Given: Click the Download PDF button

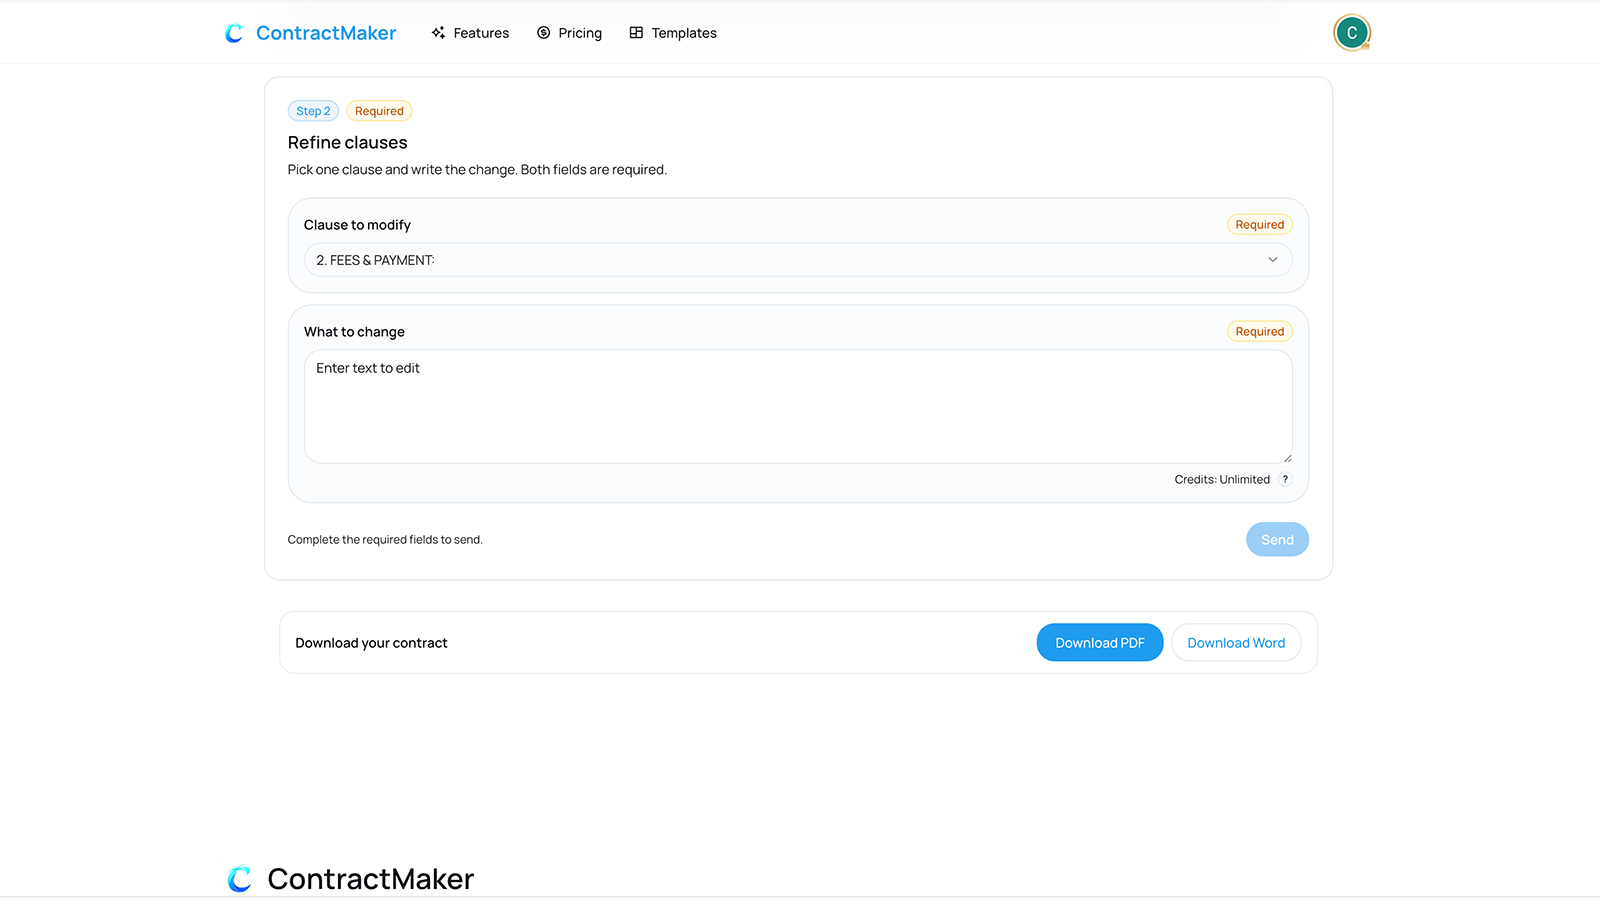Looking at the screenshot, I should tap(1099, 642).
